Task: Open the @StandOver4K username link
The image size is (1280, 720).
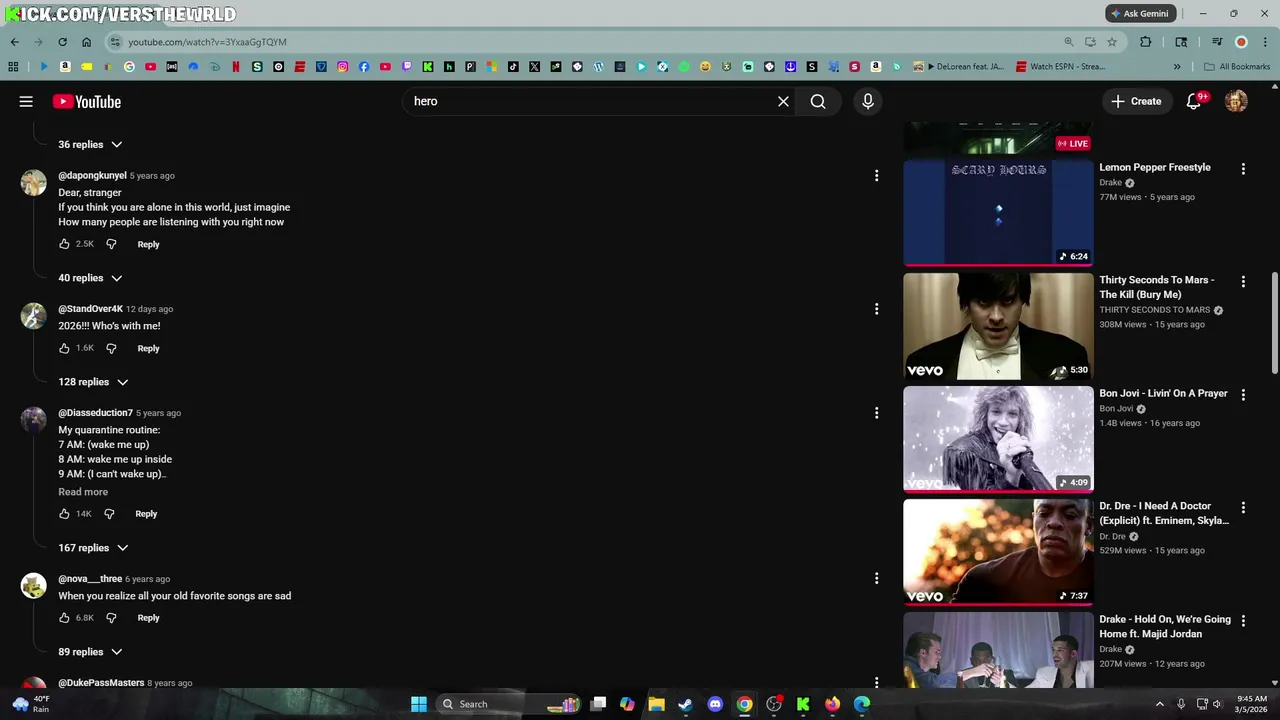Action: (x=90, y=309)
